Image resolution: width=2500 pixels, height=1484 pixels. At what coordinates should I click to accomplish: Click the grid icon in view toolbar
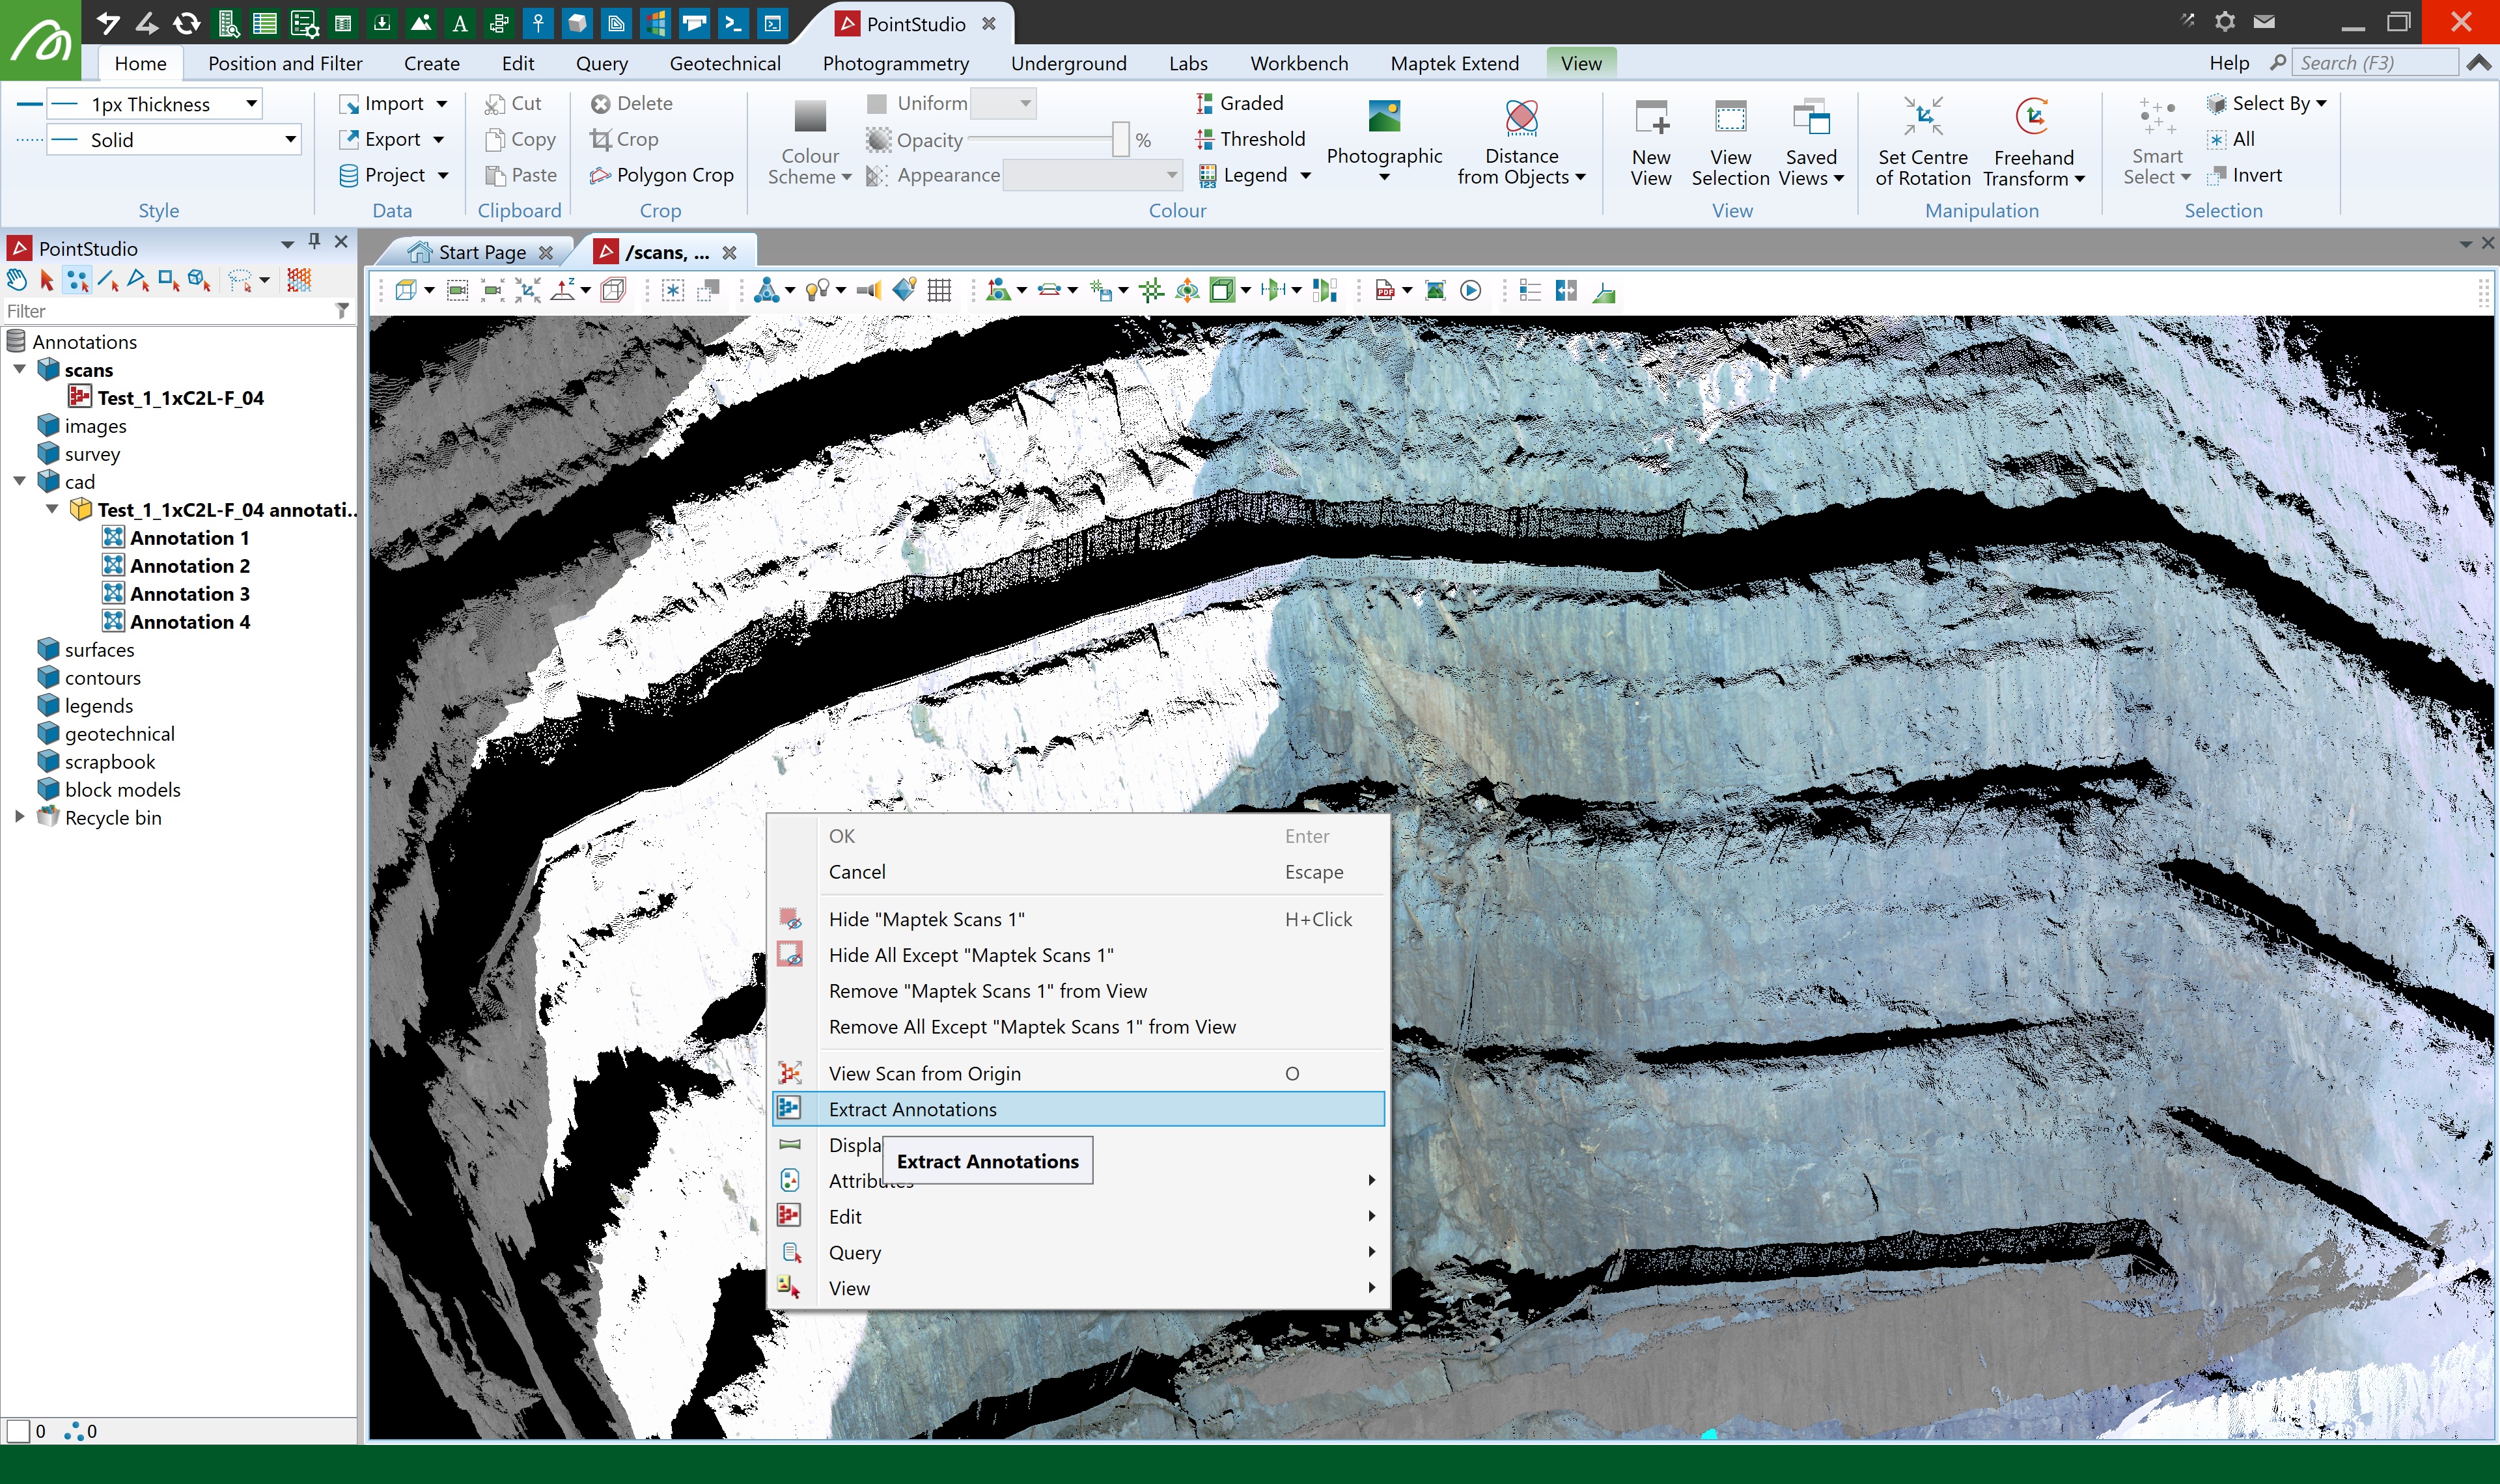[x=938, y=291]
